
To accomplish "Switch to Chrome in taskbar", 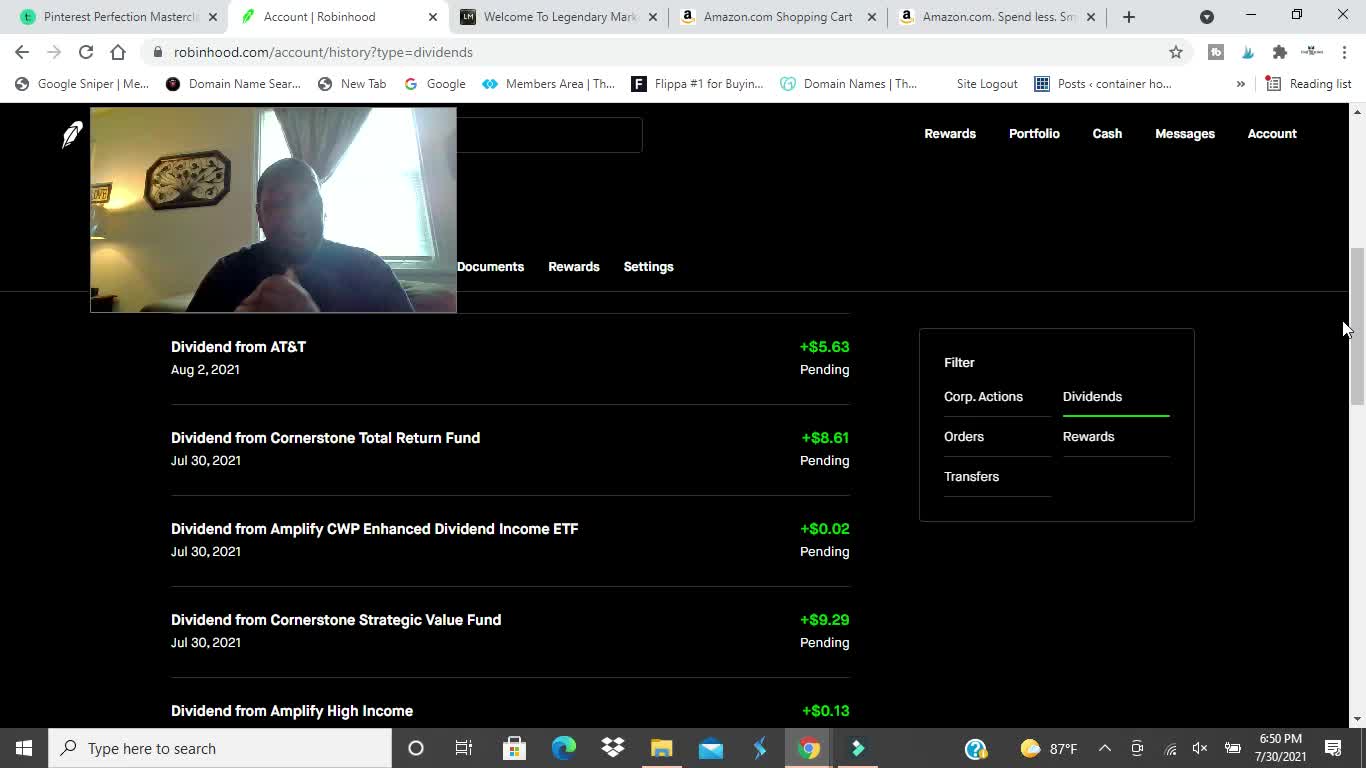I will tap(809, 748).
